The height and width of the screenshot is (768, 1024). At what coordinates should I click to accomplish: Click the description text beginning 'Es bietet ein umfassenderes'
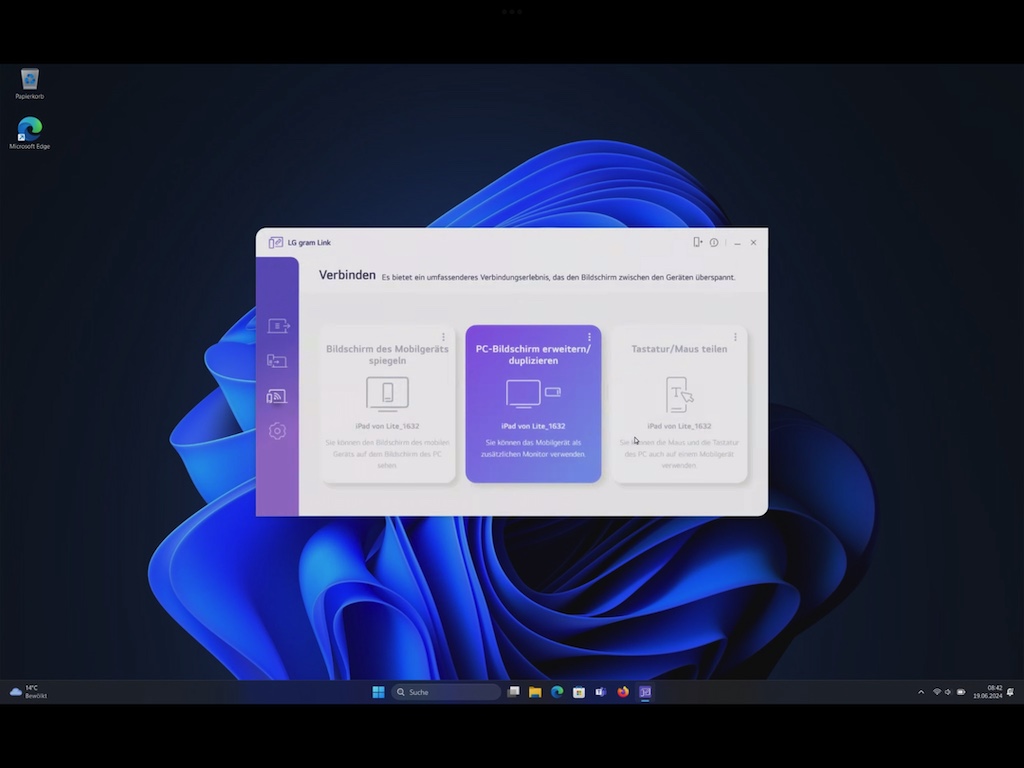point(558,278)
